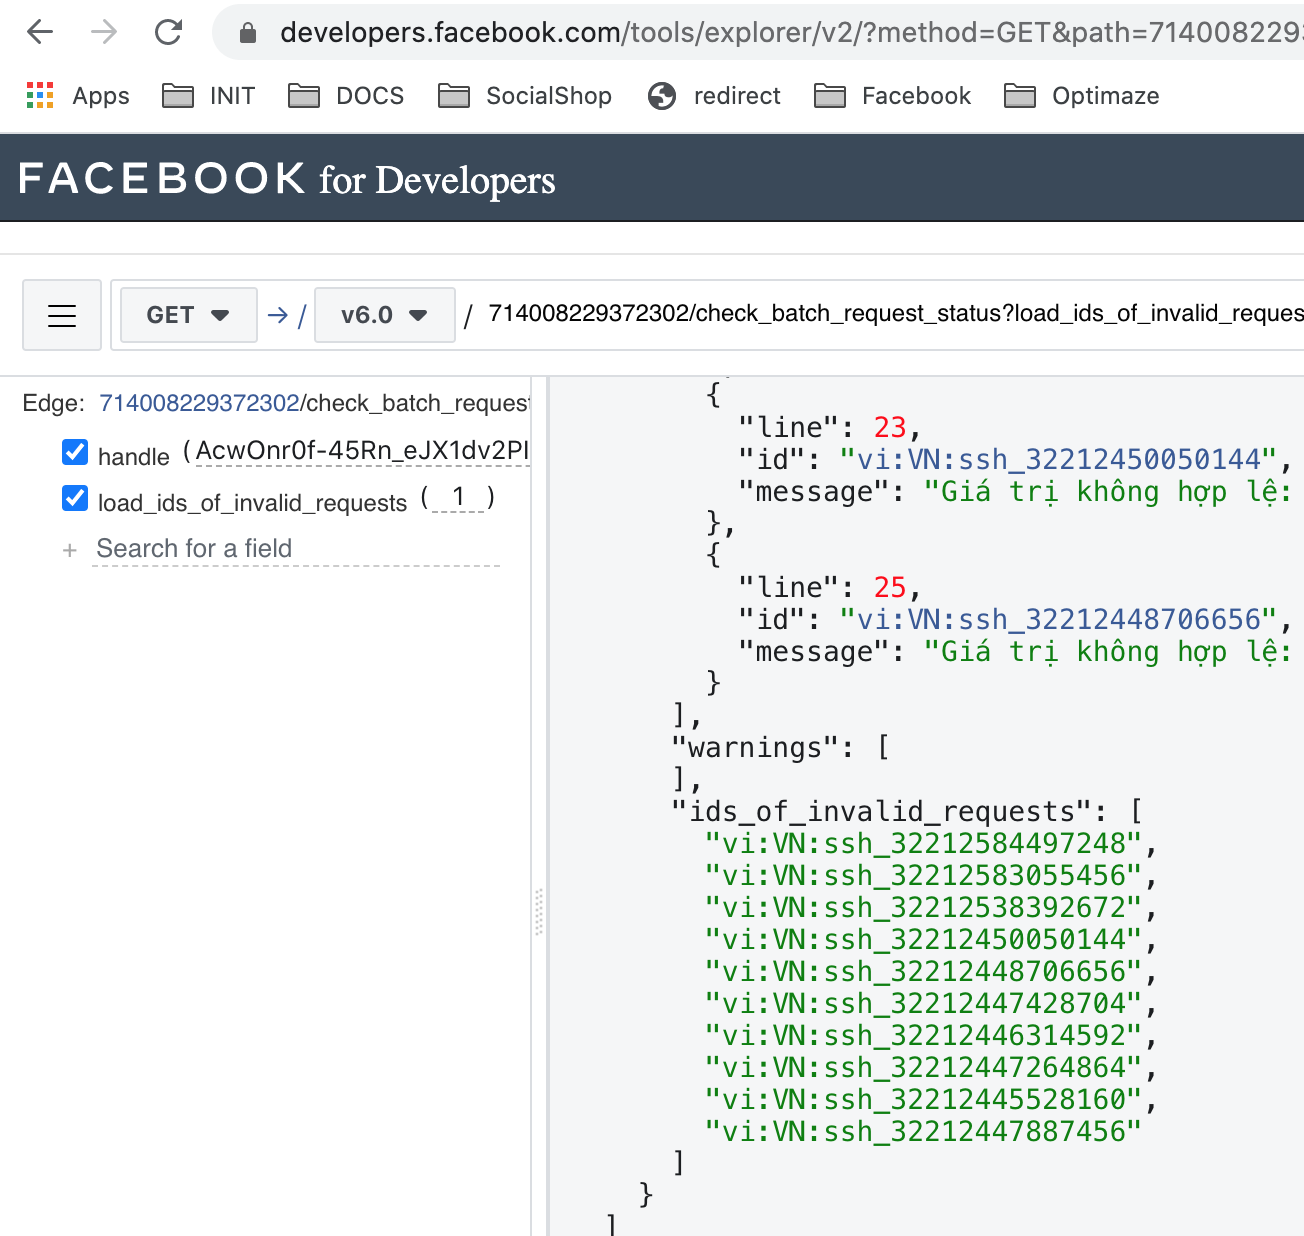The width and height of the screenshot is (1304, 1236).
Task: Click the message text under line 25
Action: click(x=1108, y=652)
